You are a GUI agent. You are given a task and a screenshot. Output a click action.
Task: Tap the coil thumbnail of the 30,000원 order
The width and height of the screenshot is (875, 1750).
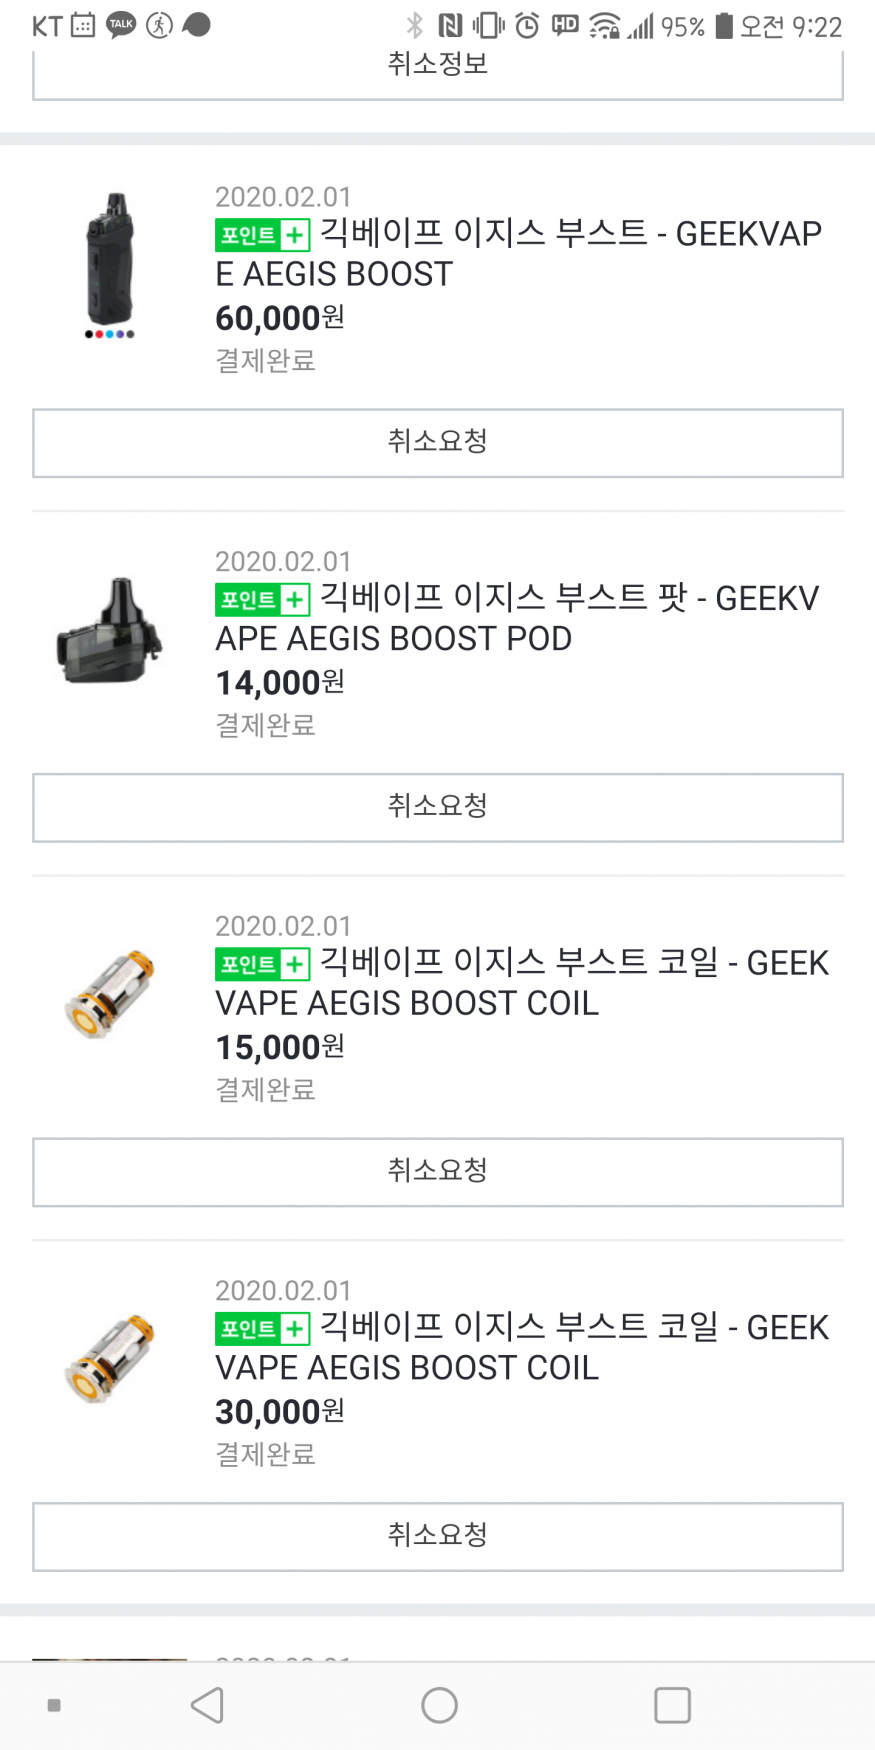(x=110, y=1358)
